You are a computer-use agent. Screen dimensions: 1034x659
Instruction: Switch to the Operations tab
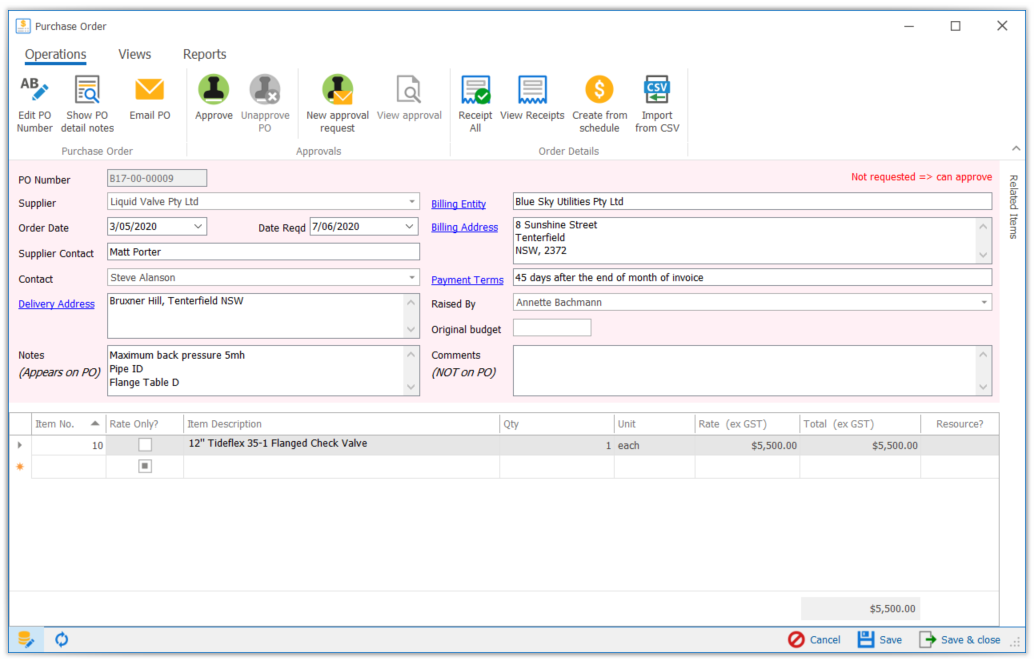[x=55, y=54]
